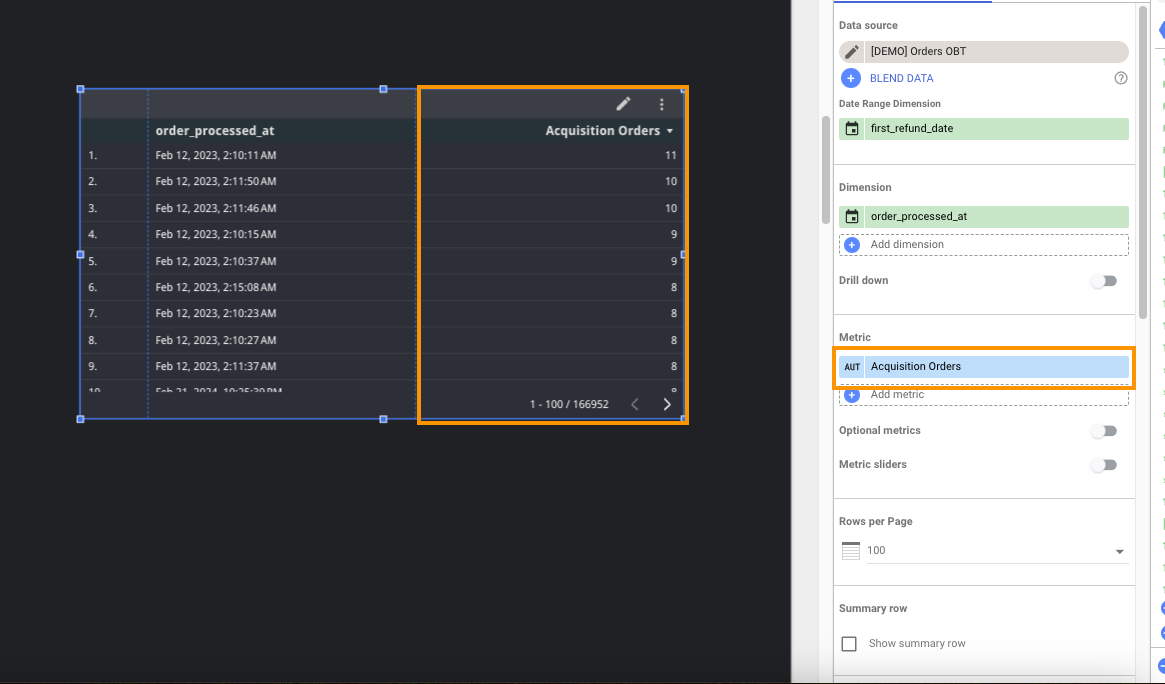Click the edit data source pencil icon
The image size is (1165, 684).
click(x=851, y=51)
